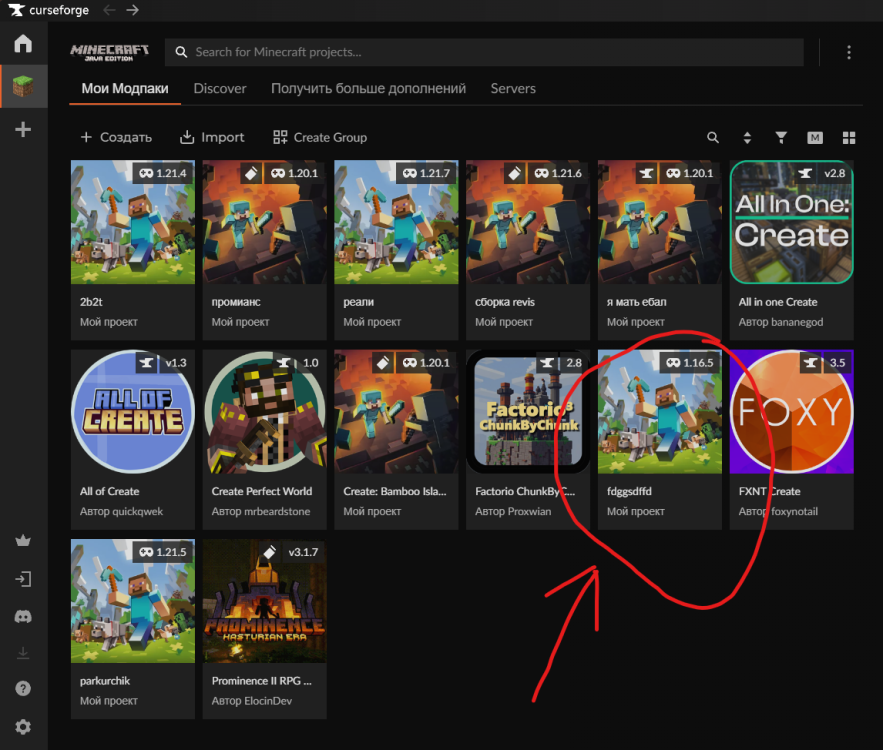This screenshot has width=883, height=750.
Task: Click the 2.8 badge on Factorio ChunkByChunk
Action: point(574,363)
